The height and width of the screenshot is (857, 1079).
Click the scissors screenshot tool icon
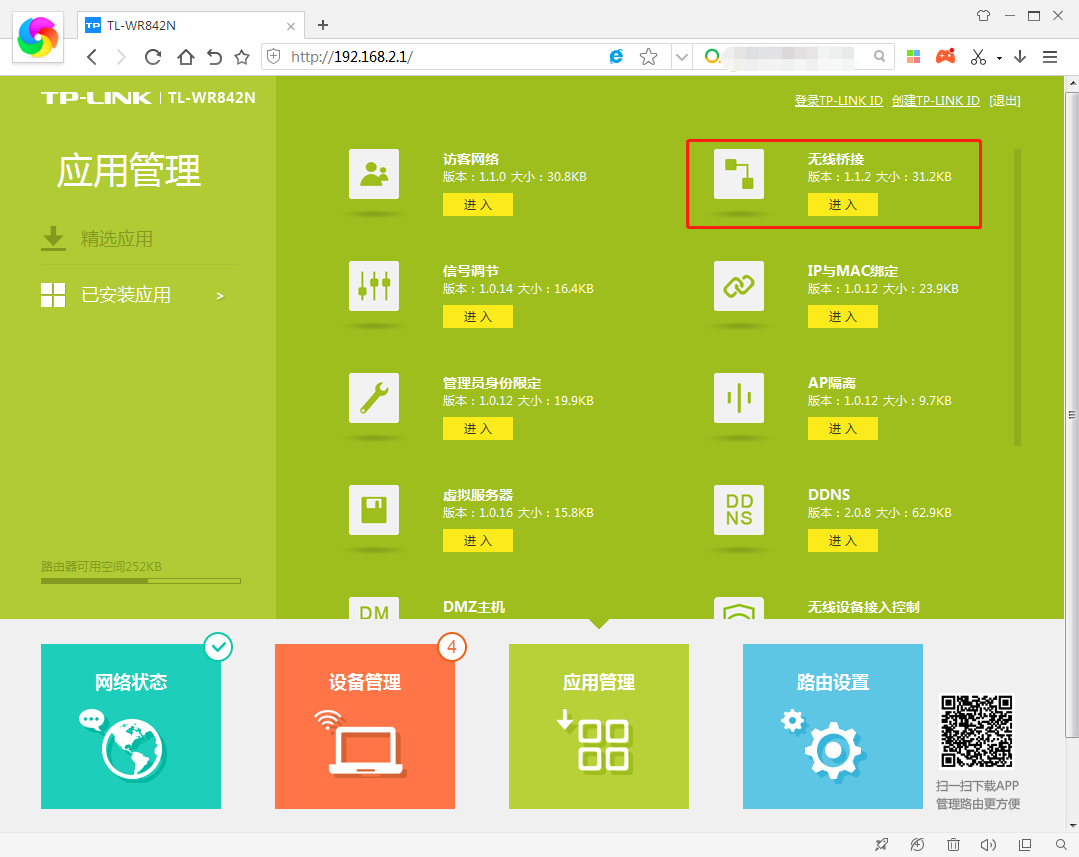coord(978,57)
